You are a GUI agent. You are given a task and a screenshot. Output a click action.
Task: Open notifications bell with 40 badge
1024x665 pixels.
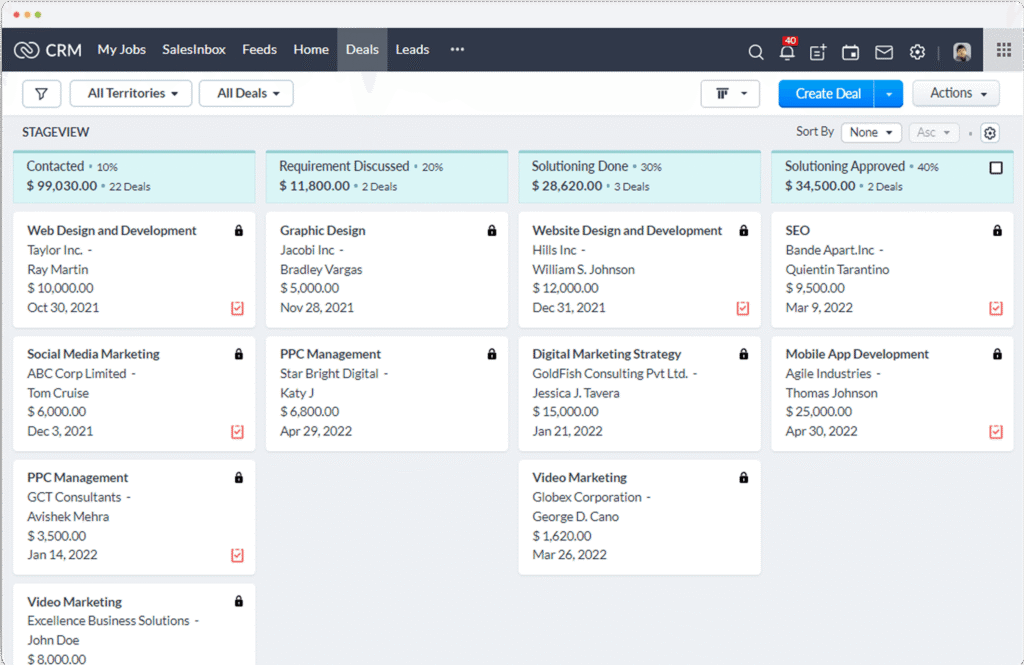pyautogui.click(x=788, y=50)
